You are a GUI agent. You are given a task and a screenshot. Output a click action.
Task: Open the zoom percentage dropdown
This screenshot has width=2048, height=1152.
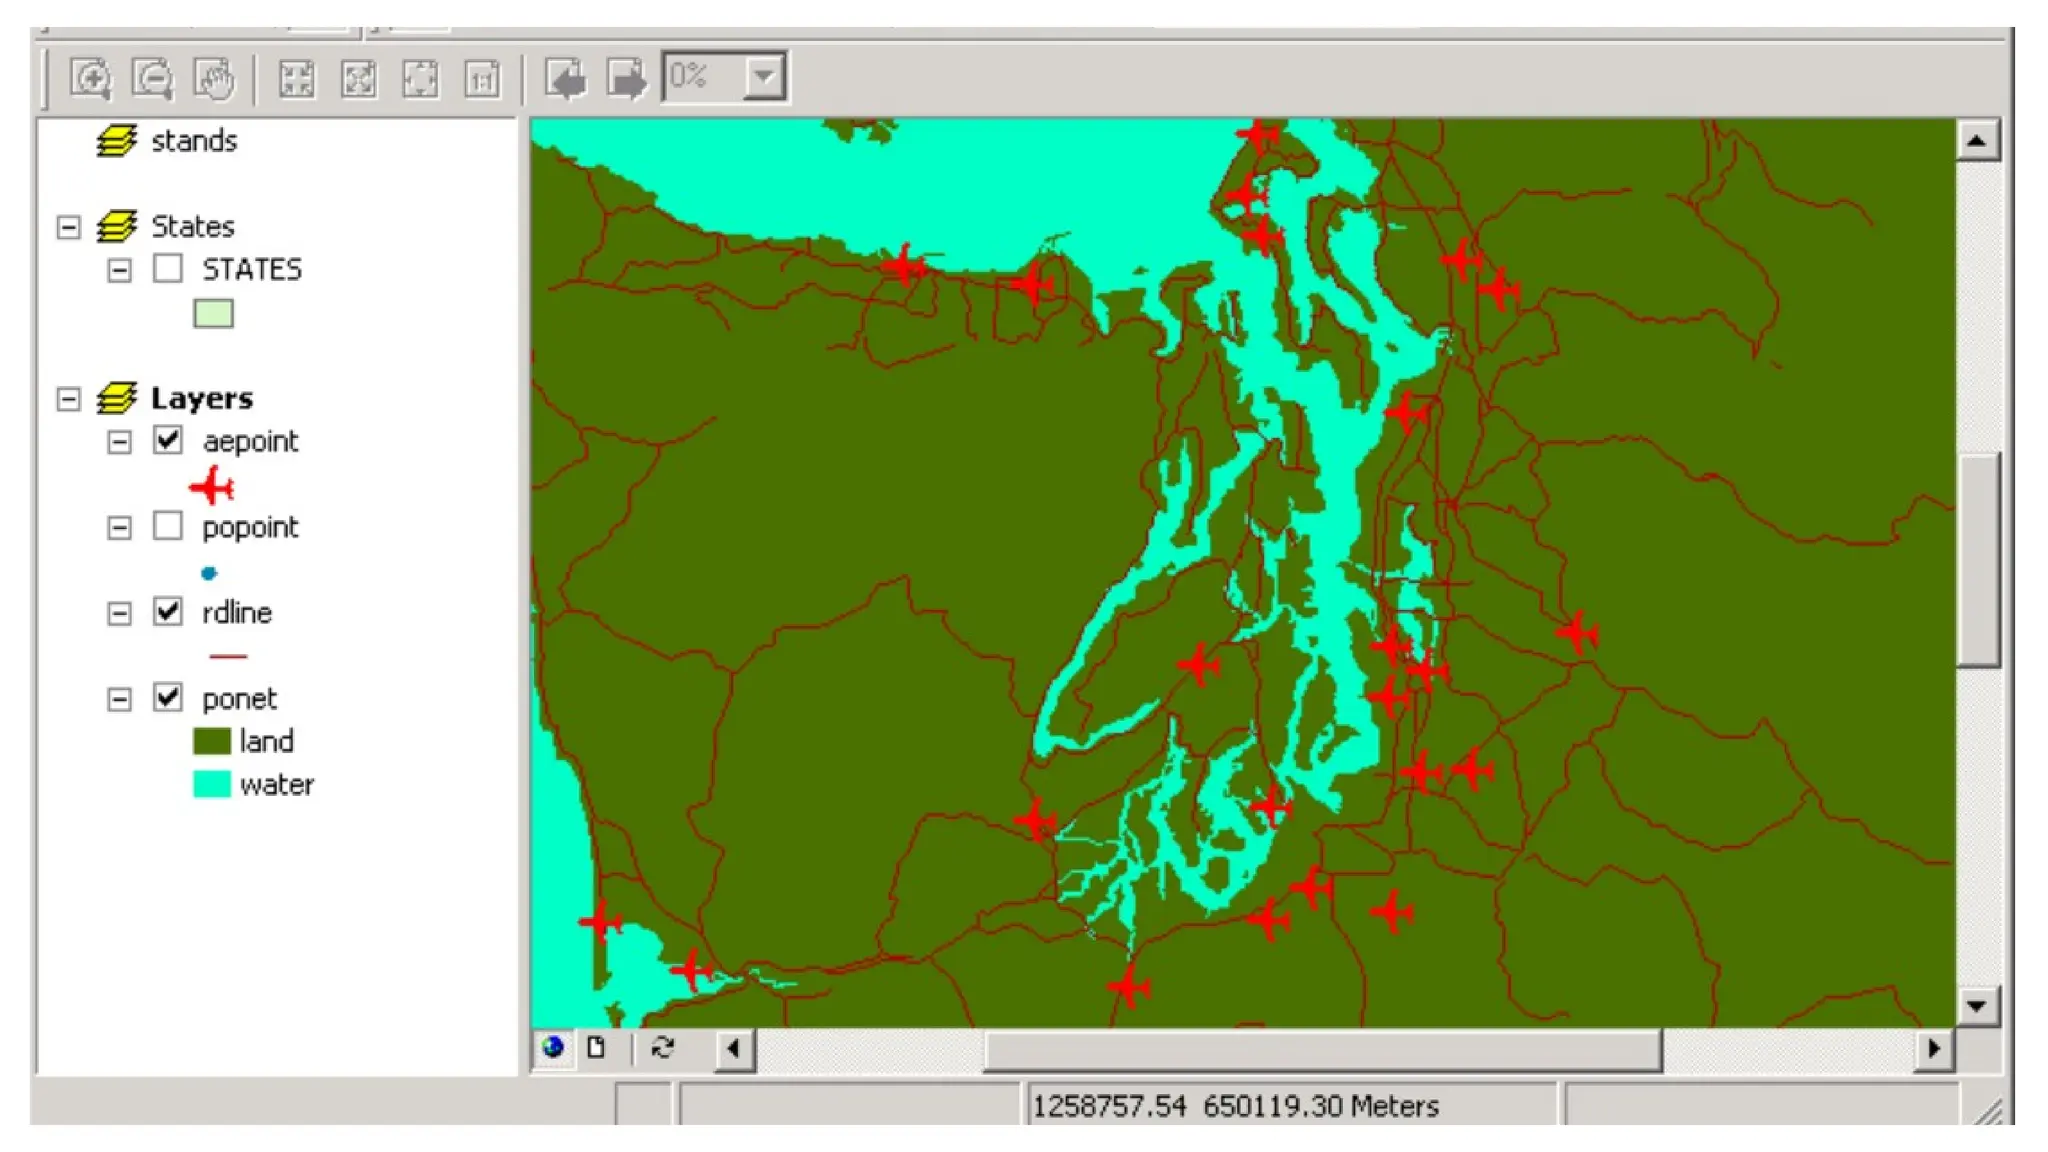point(764,77)
